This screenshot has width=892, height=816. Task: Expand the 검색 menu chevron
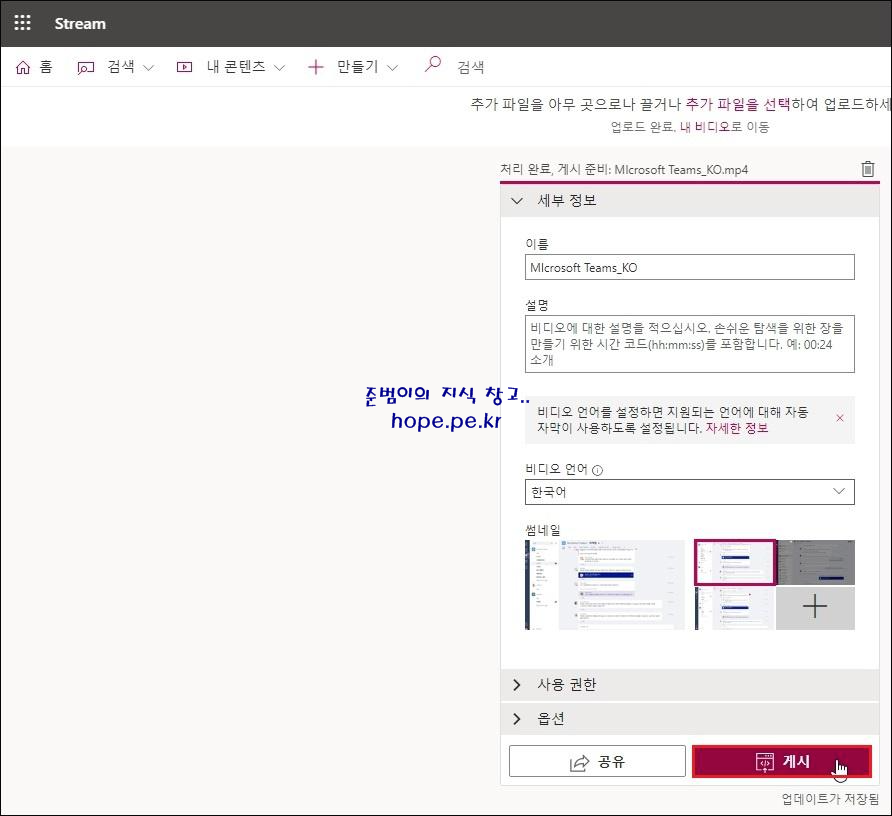(x=148, y=68)
